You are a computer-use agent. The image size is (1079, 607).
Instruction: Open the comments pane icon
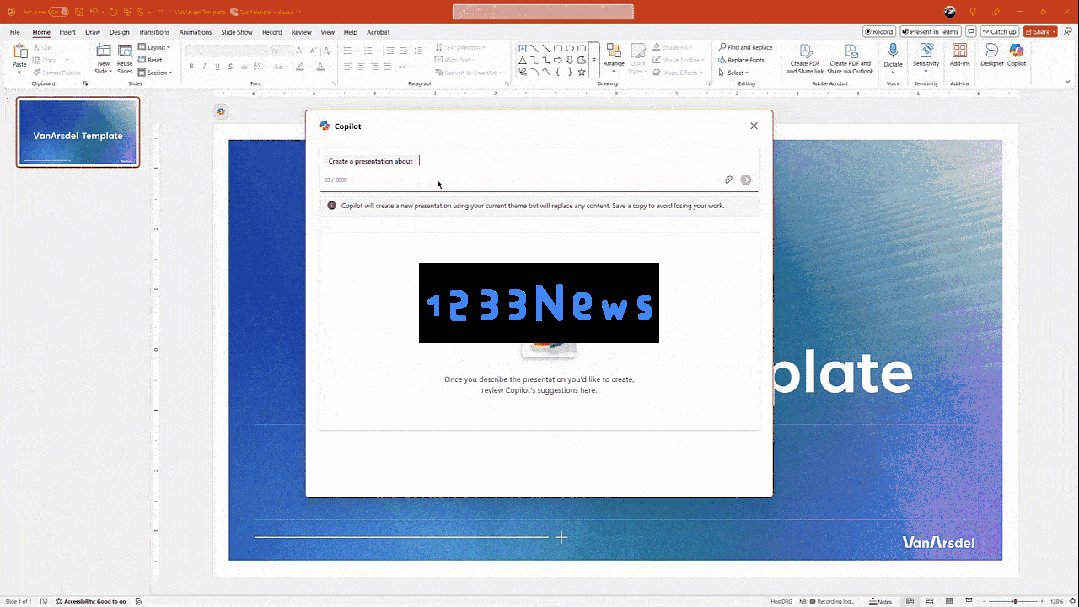[x=971, y=32]
